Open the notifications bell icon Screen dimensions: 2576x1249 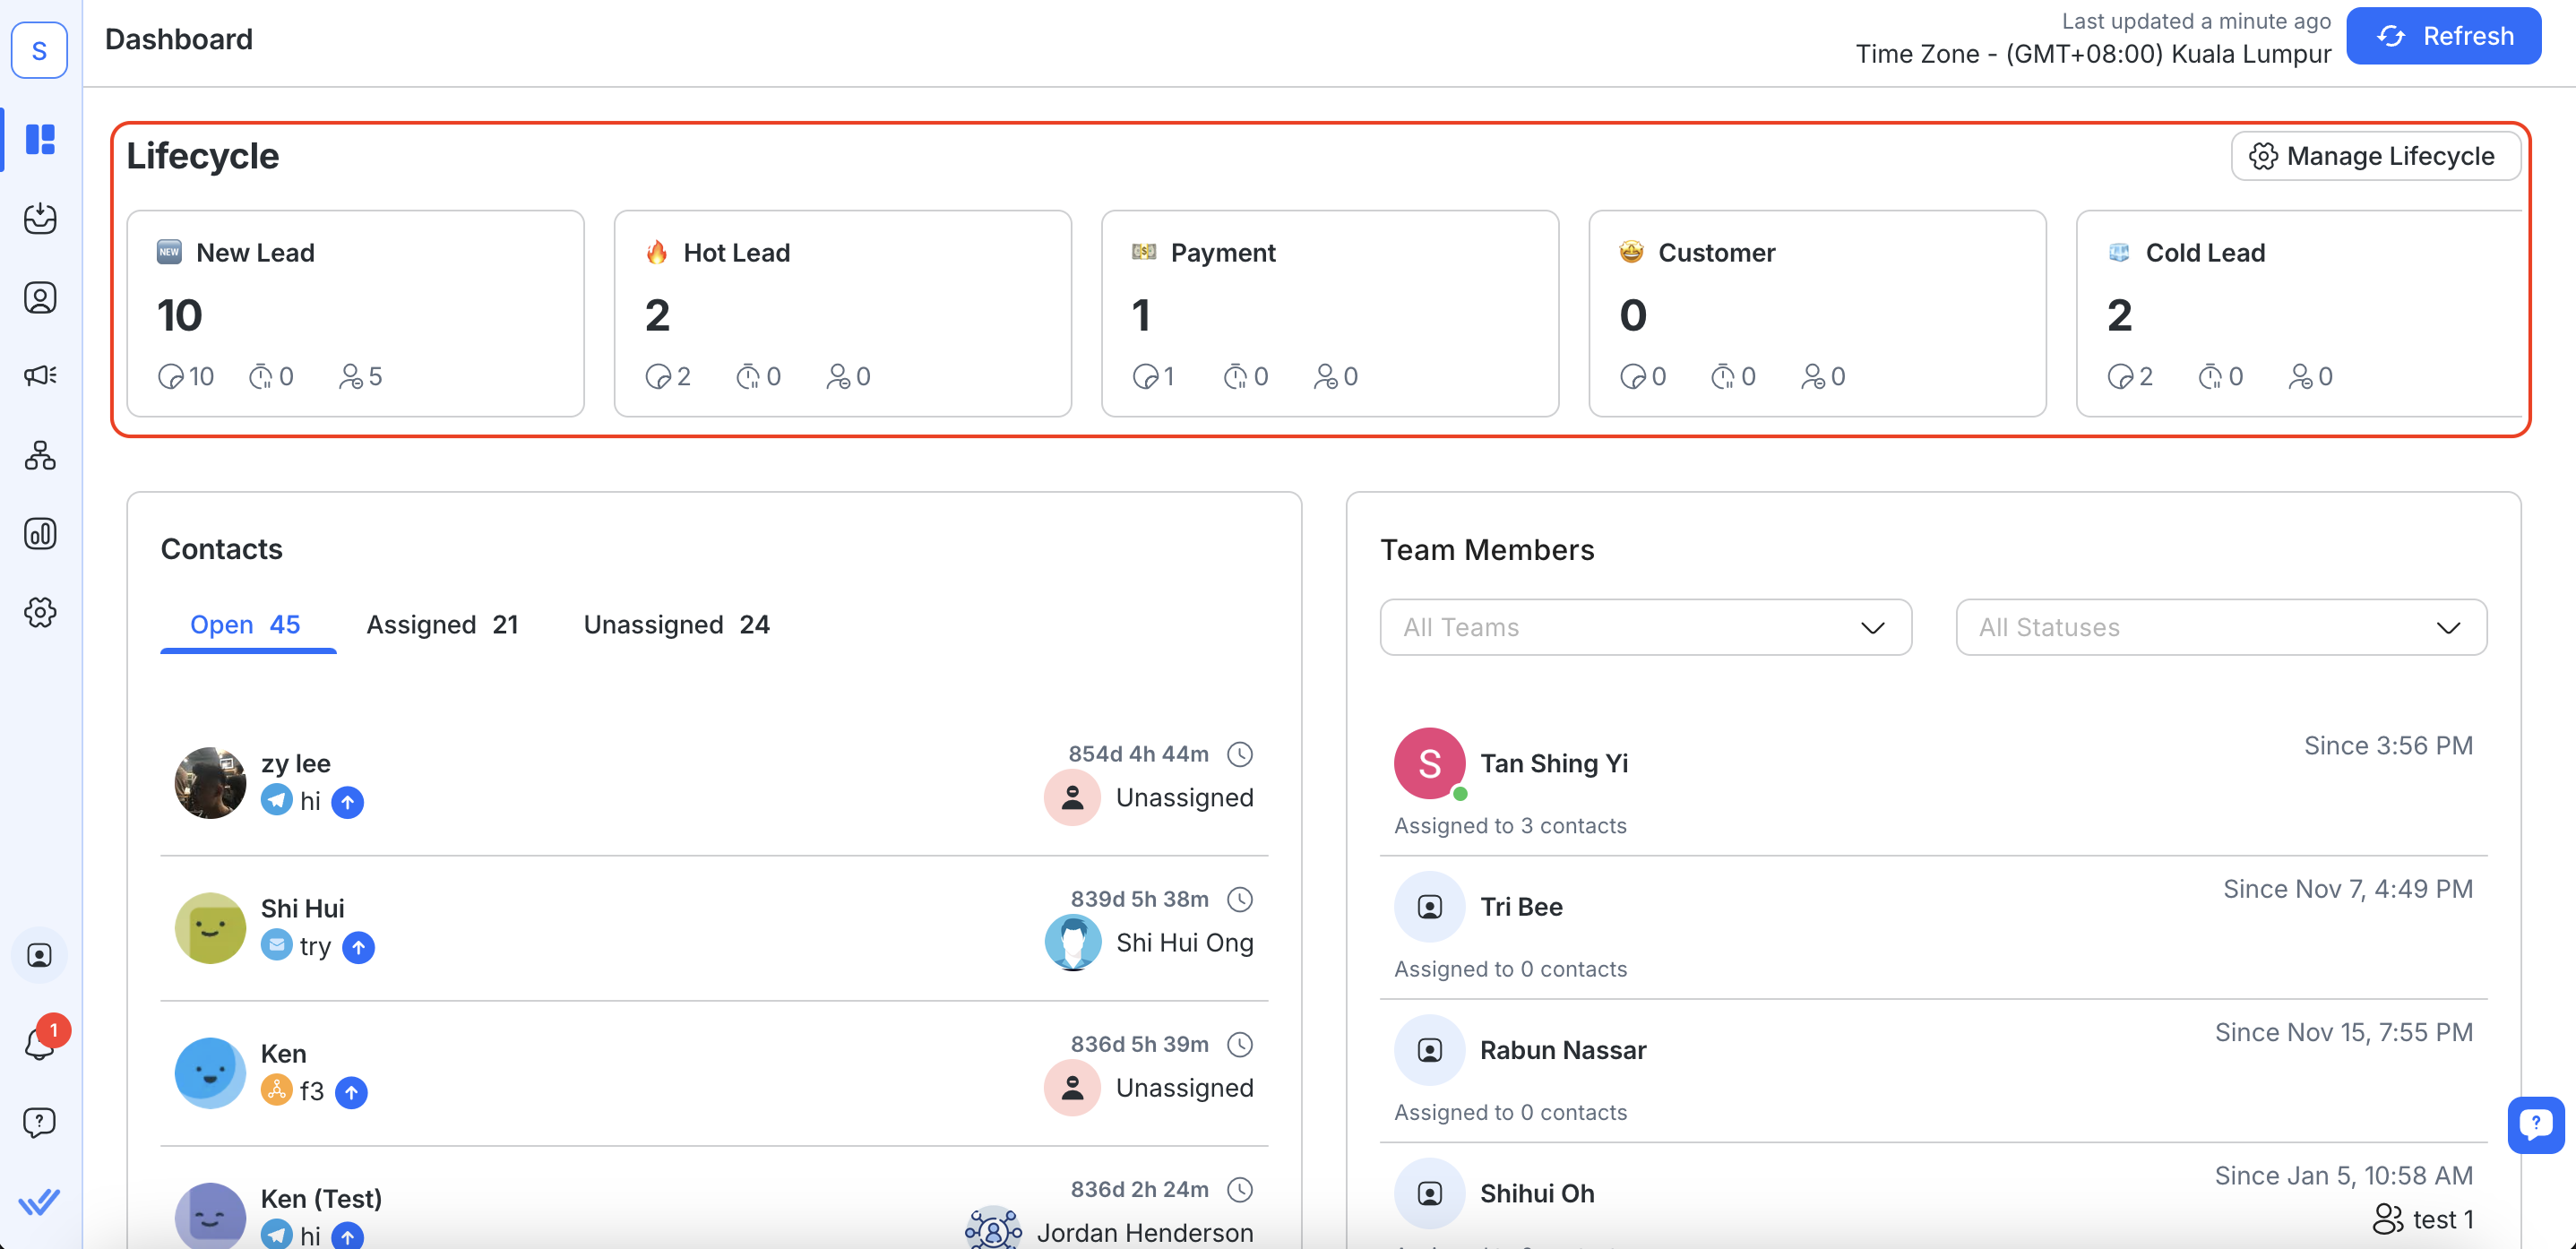40,1043
